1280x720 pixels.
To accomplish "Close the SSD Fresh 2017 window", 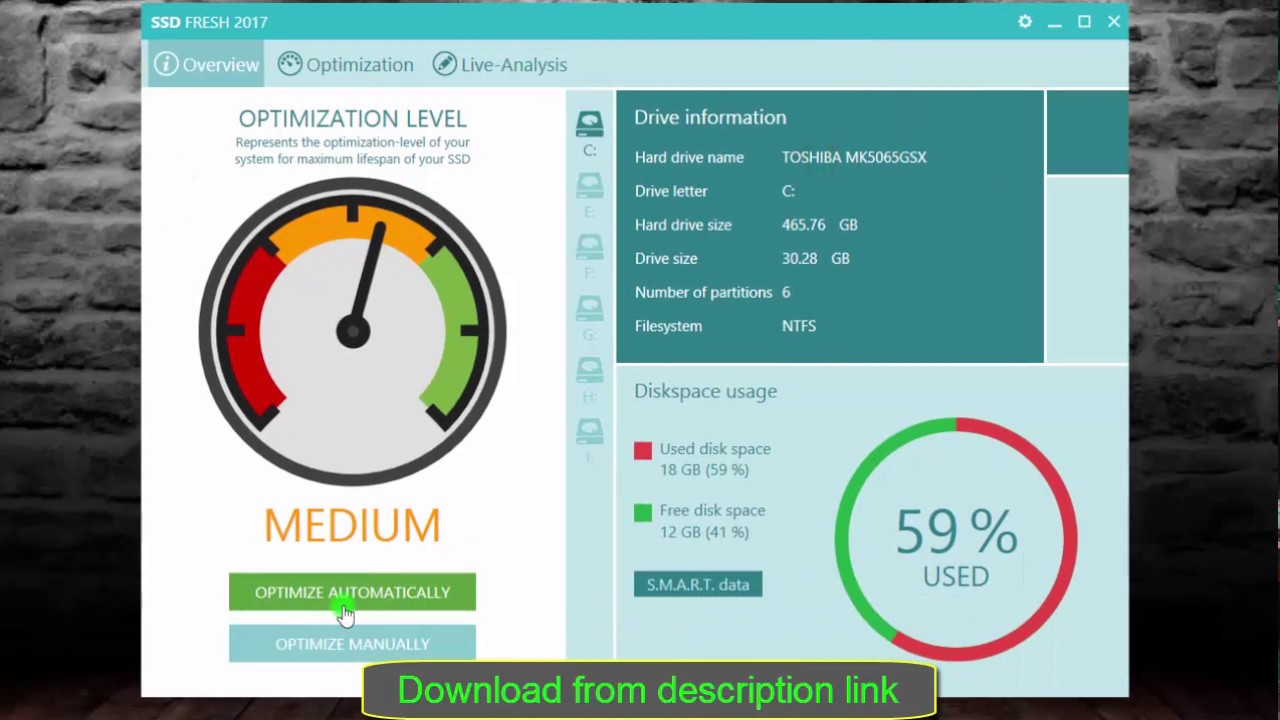I will coord(1114,21).
